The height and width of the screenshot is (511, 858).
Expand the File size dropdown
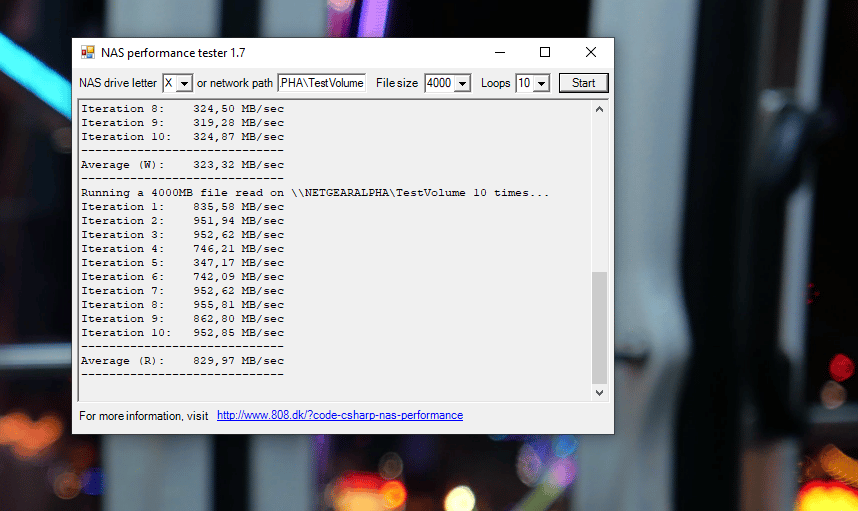click(462, 83)
